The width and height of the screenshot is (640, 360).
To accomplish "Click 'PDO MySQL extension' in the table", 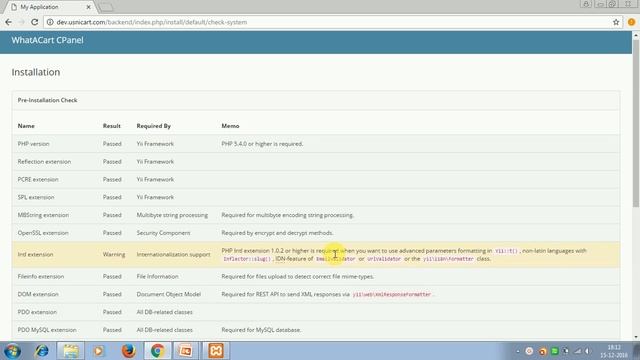I will (47, 330).
